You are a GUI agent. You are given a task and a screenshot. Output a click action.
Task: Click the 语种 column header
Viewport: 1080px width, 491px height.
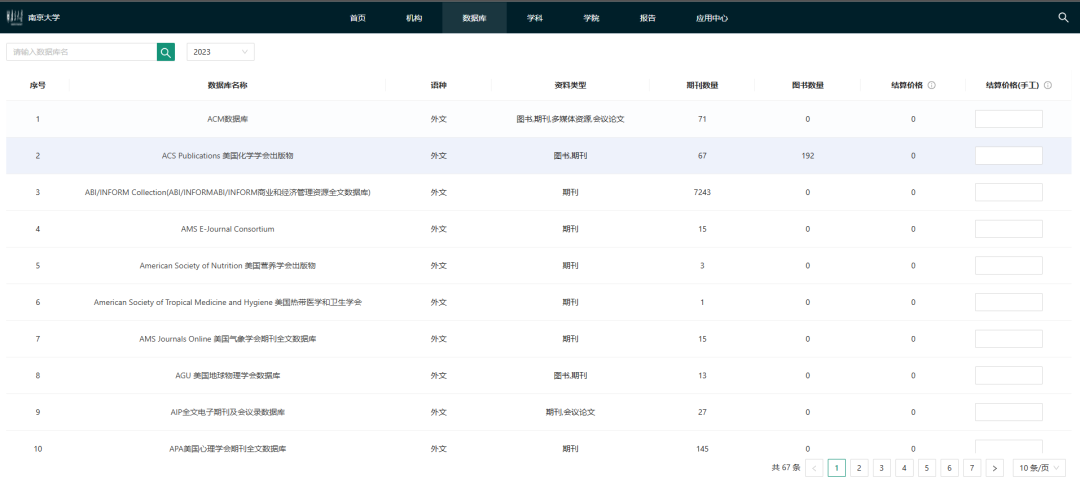click(x=439, y=85)
